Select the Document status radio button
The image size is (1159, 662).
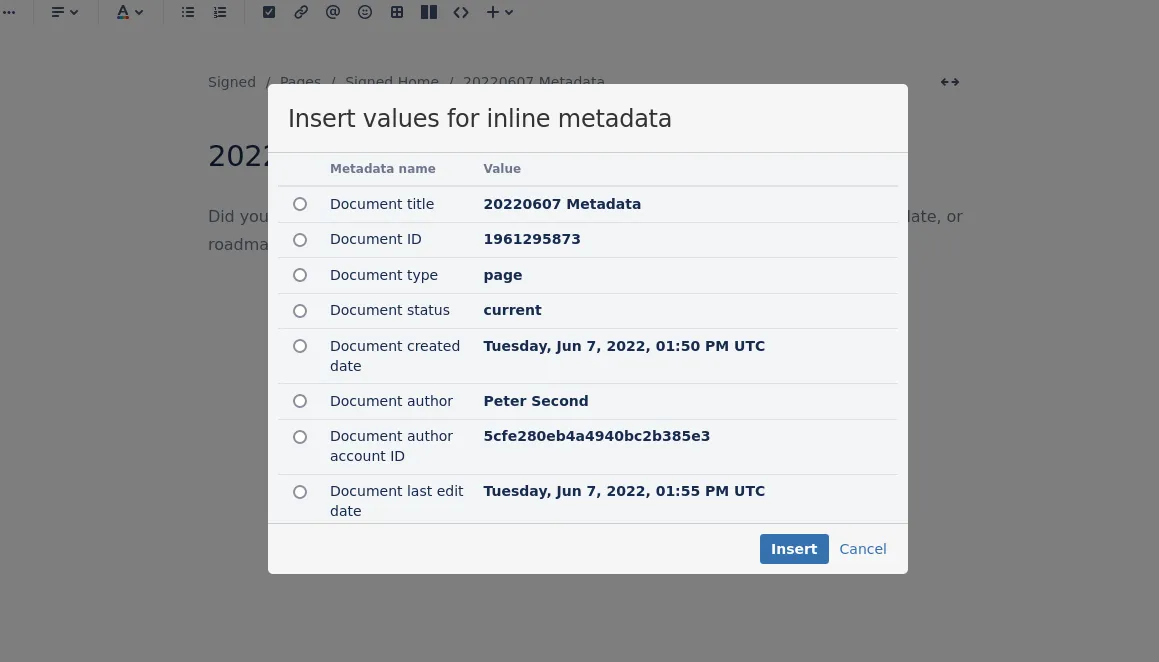pyautogui.click(x=299, y=311)
